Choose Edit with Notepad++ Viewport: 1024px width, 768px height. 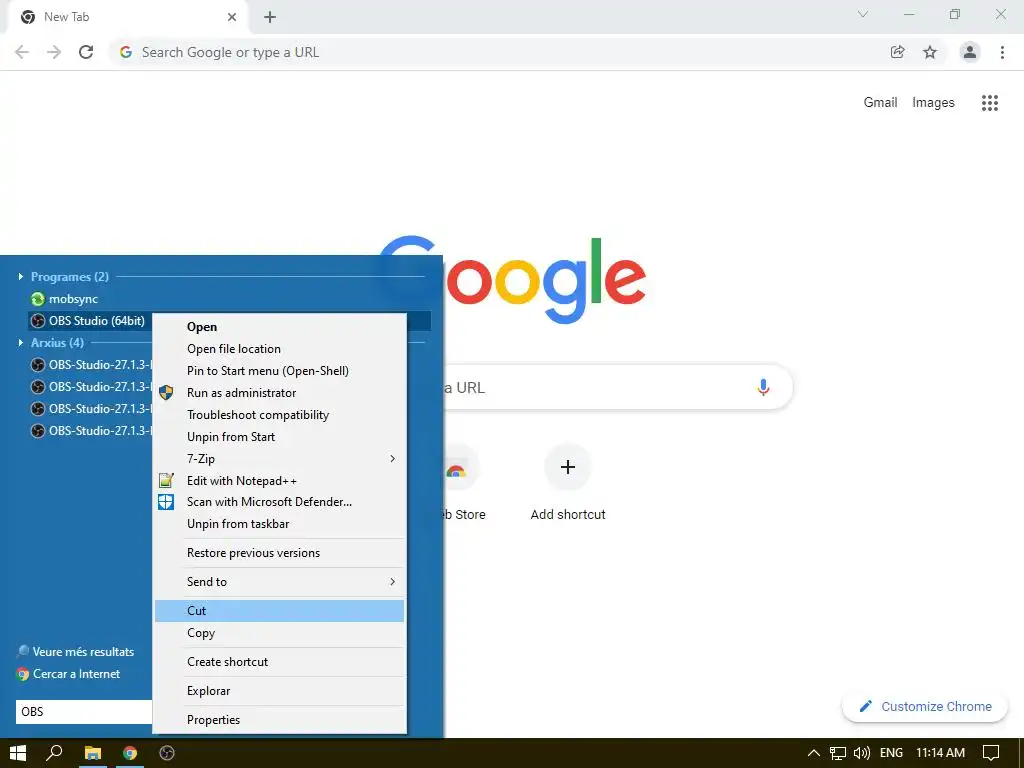point(280,481)
